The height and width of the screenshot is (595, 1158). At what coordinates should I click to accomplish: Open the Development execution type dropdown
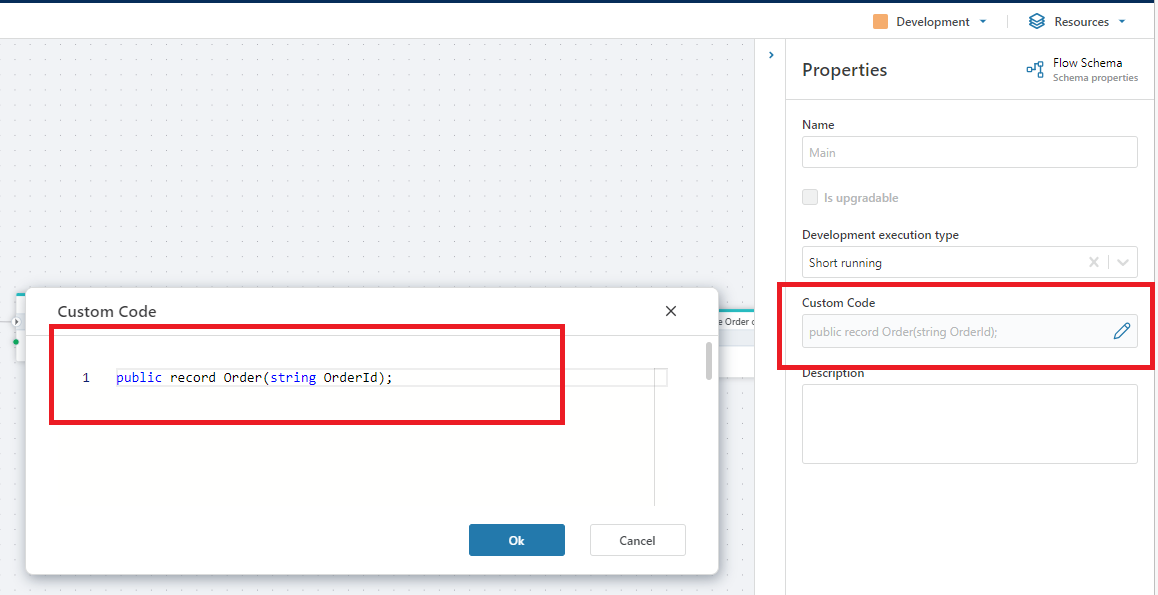[x=1121, y=262]
